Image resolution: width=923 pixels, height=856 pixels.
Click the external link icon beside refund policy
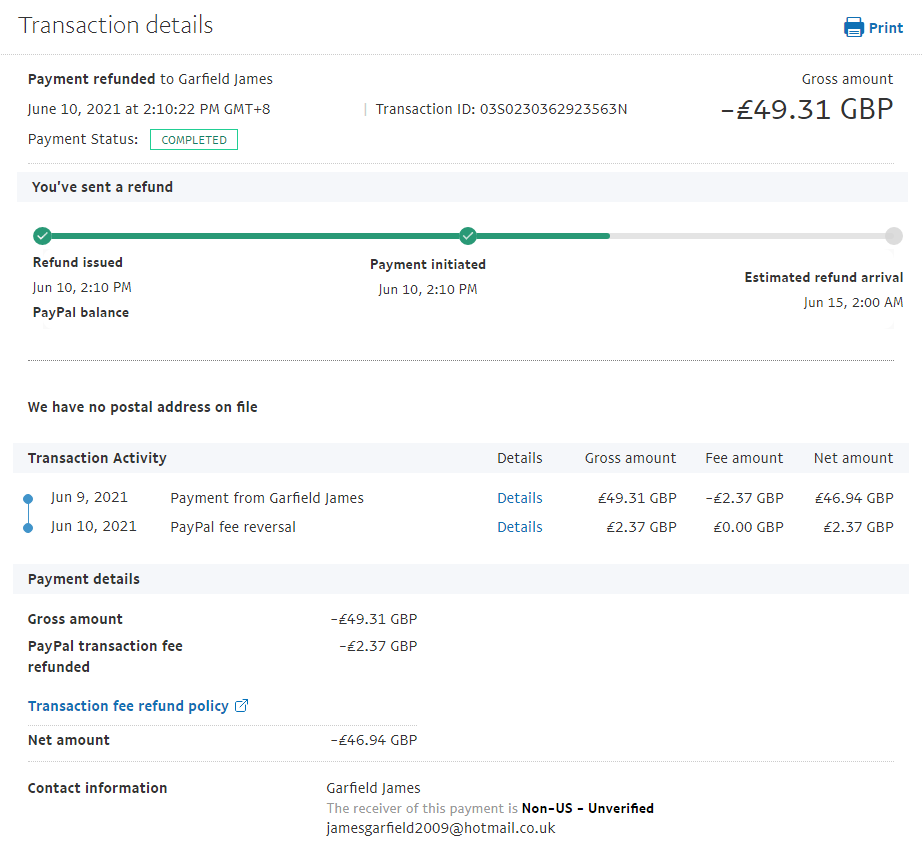point(241,706)
